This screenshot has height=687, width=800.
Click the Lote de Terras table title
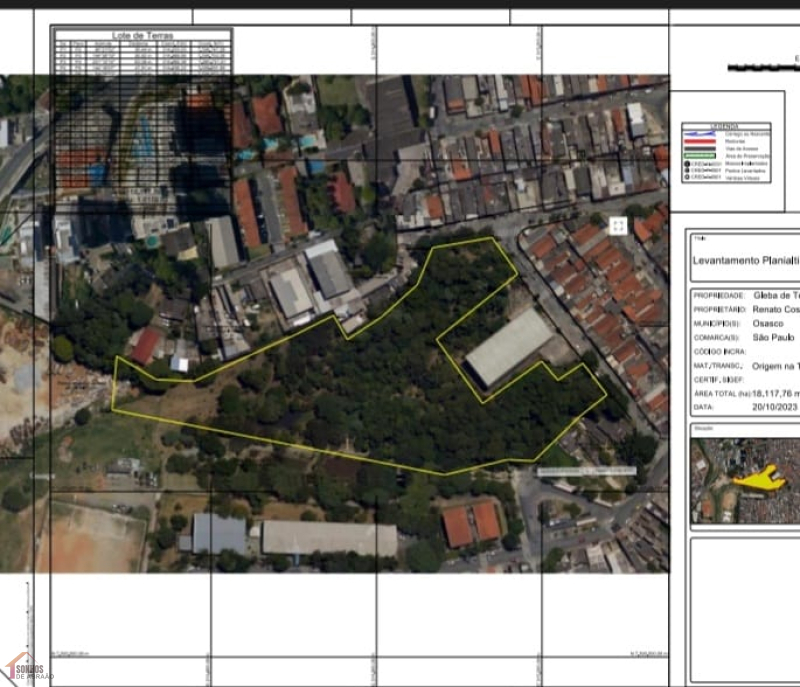(142, 35)
